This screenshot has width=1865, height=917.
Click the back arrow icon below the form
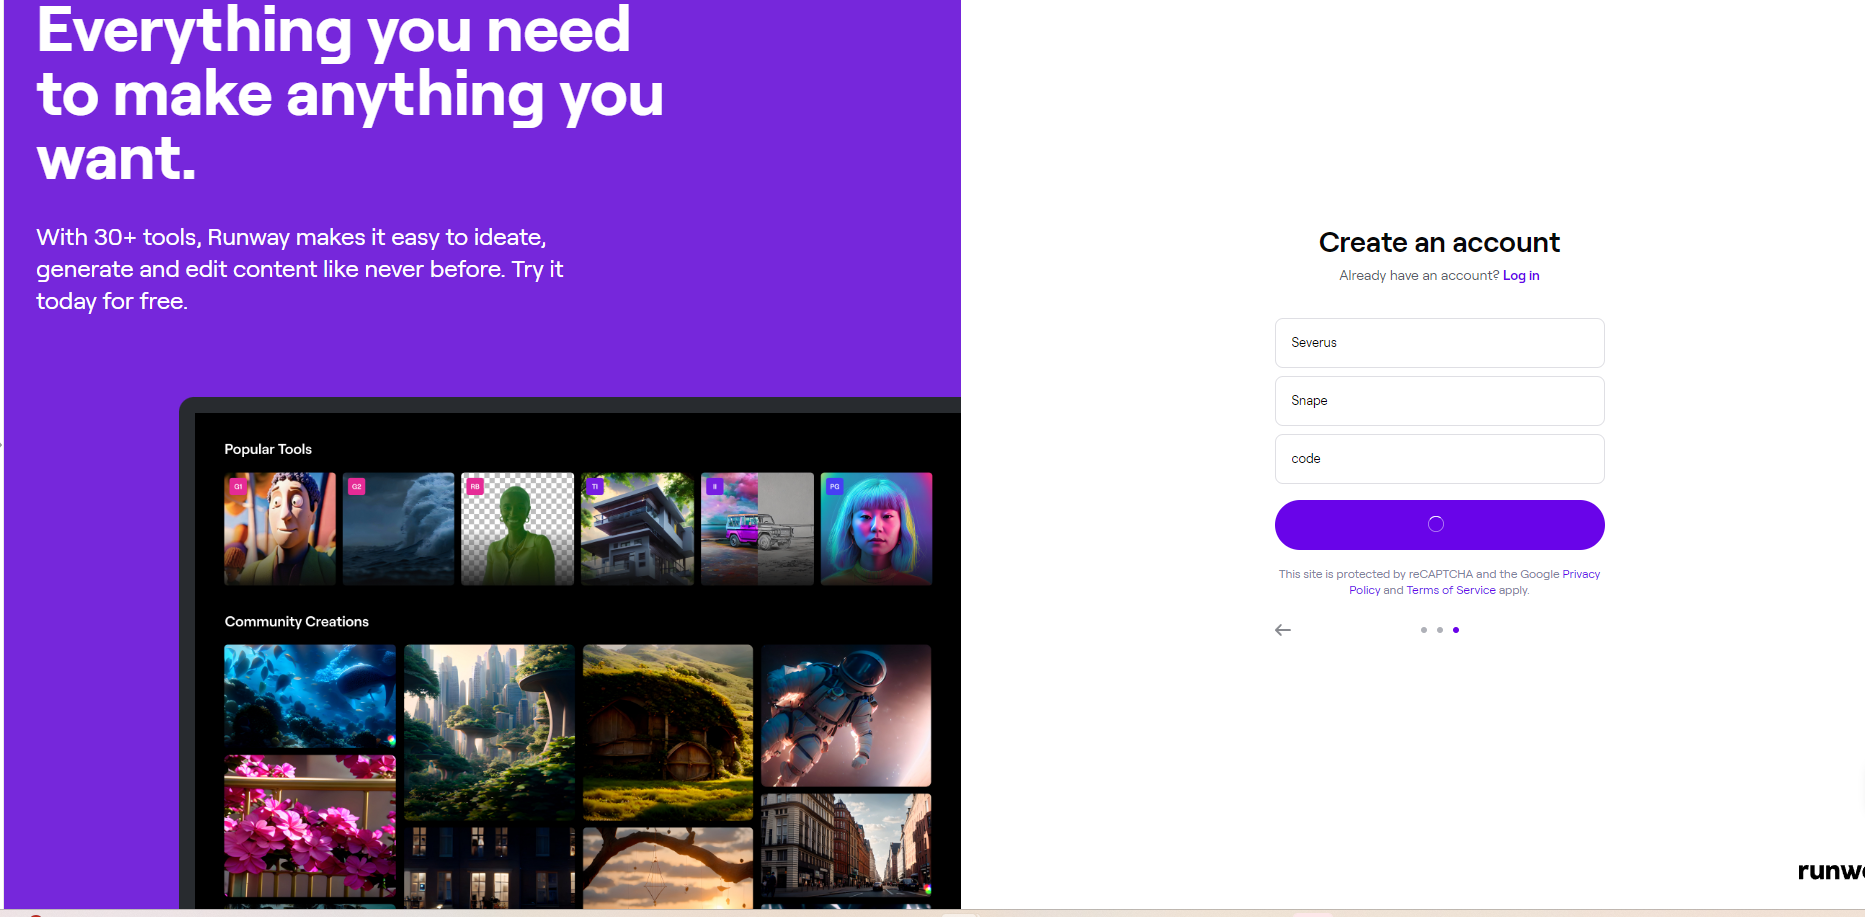[1283, 630]
